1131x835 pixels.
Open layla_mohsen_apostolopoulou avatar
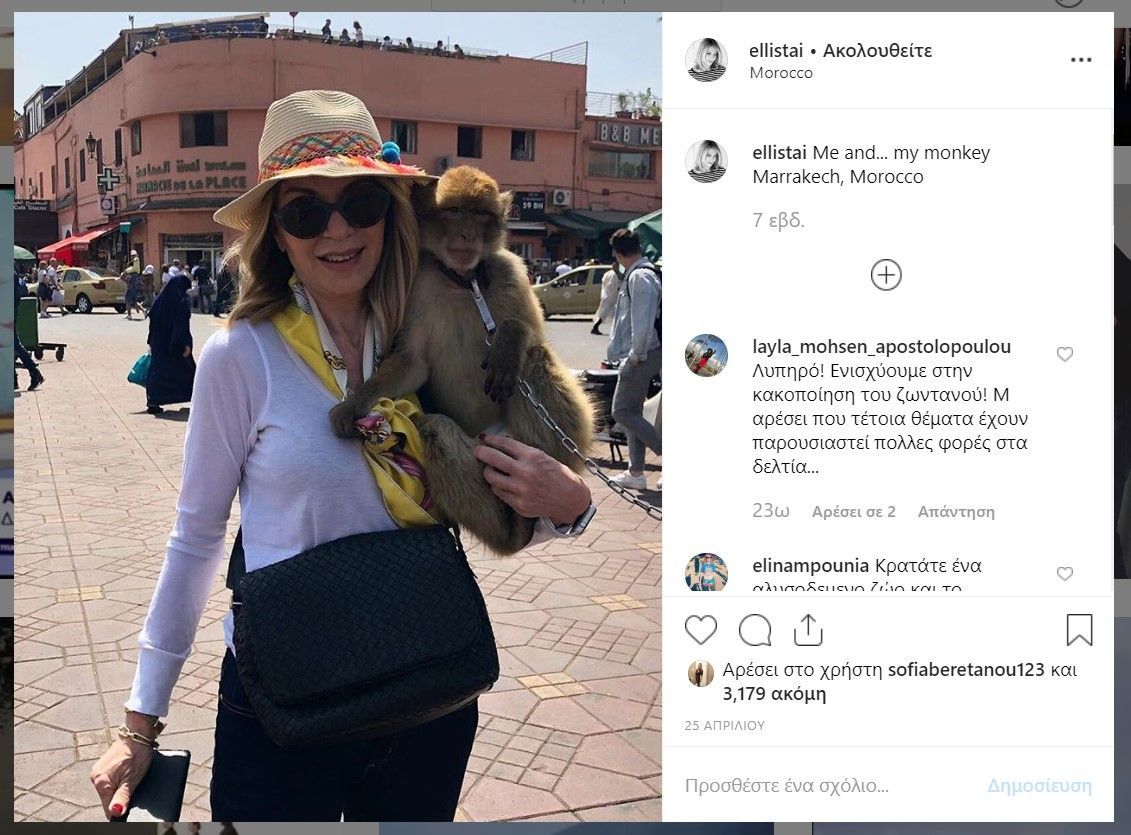706,355
